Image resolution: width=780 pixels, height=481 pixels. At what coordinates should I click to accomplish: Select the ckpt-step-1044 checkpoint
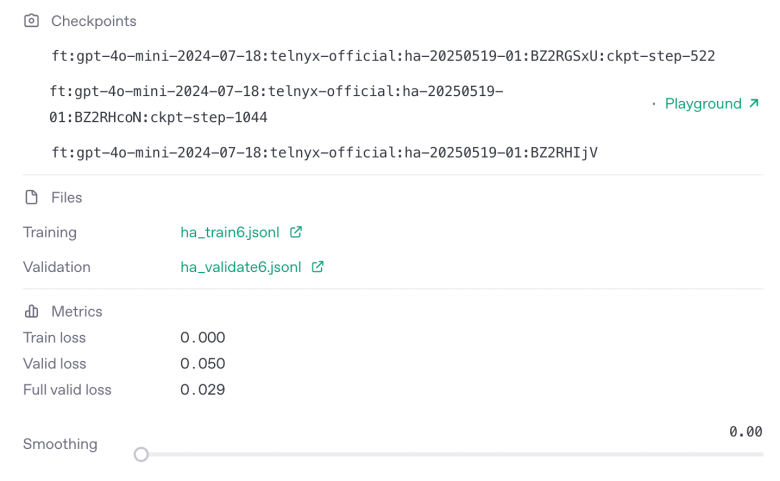click(276, 104)
